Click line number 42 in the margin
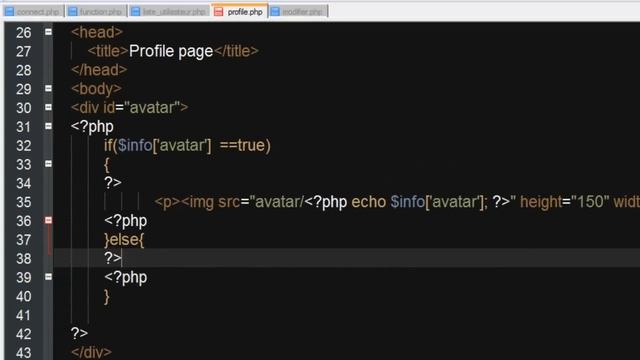Image resolution: width=640 pixels, height=360 pixels. tap(24, 334)
